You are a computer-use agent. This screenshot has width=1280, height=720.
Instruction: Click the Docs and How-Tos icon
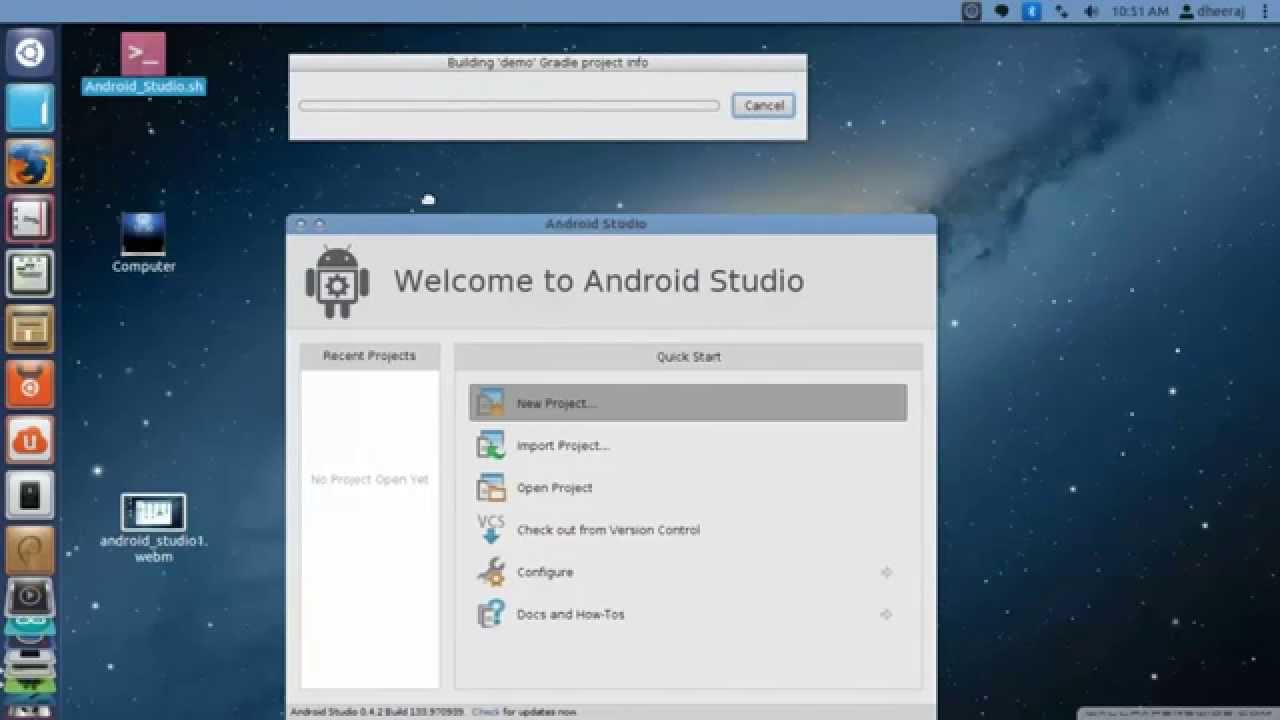tap(491, 614)
